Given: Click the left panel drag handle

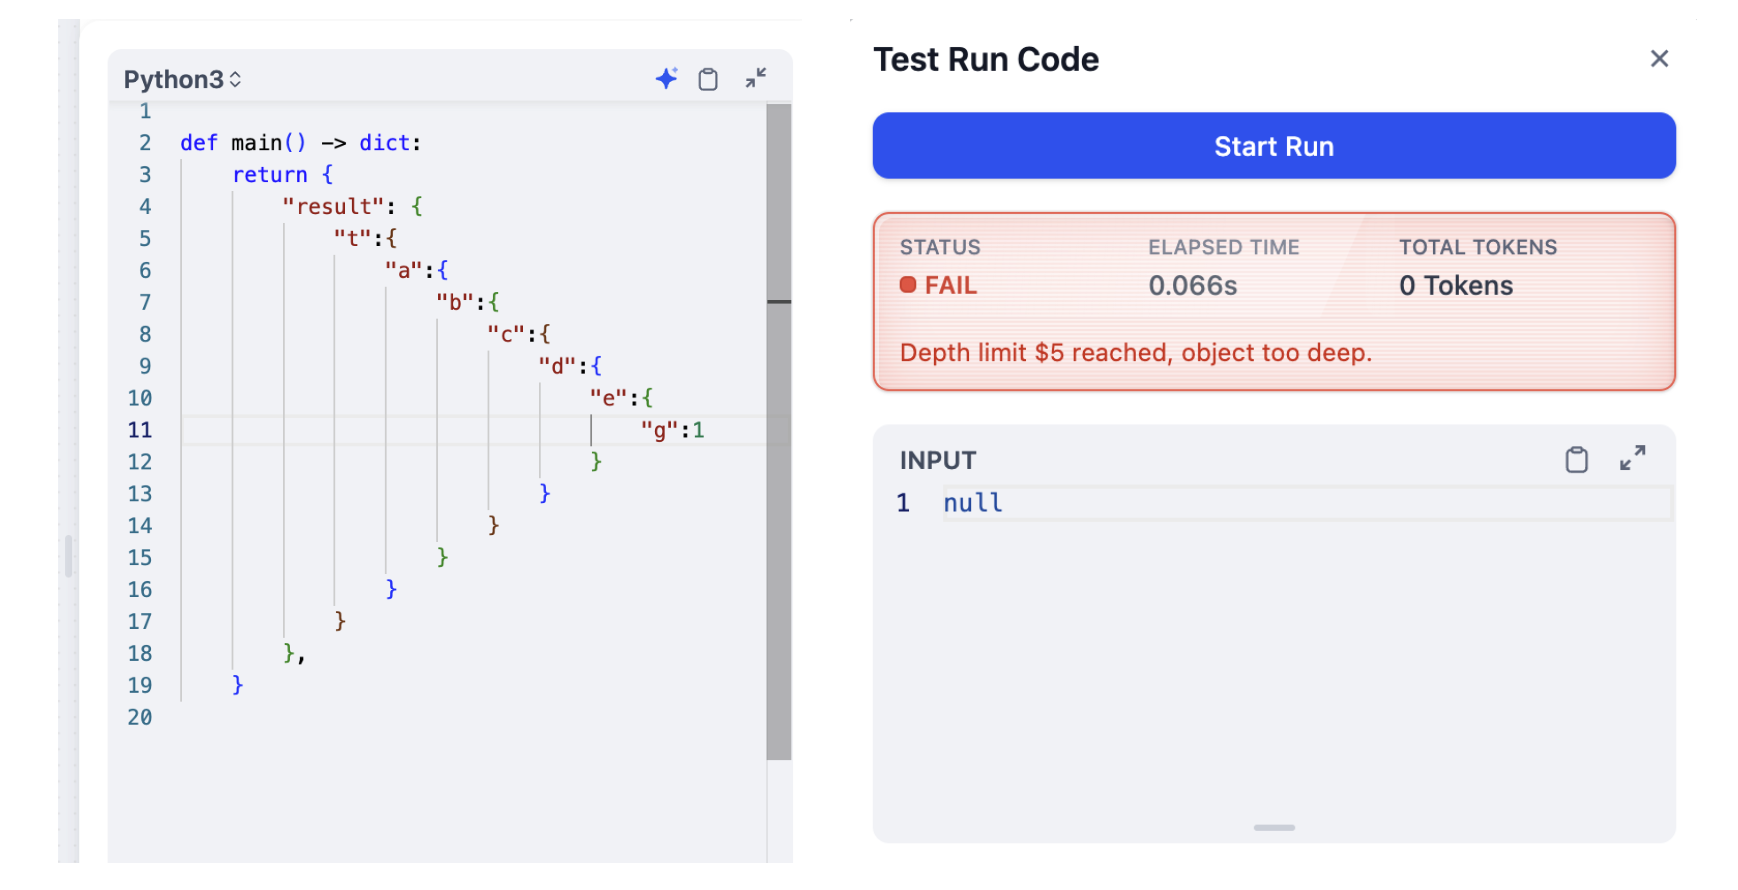Looking at the screenshot, I should coord(68,556).
